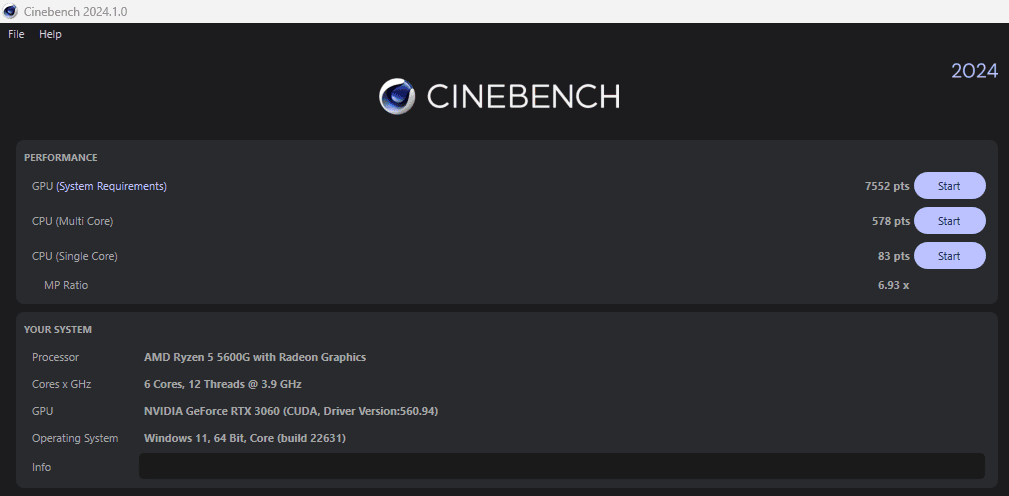
Task: Click the Operating System label
Action: [75, 438]
